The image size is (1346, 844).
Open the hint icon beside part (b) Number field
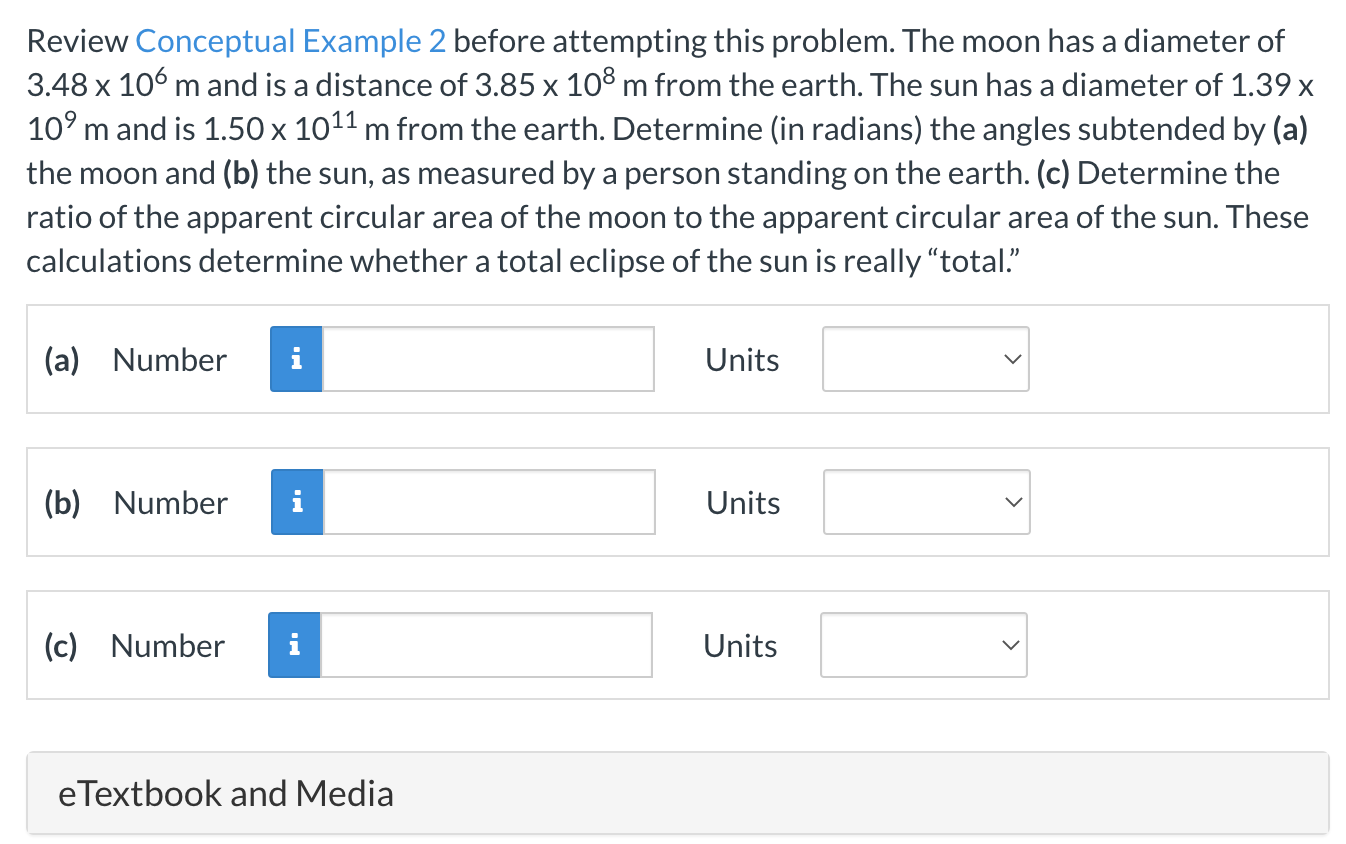pos(296,502)
